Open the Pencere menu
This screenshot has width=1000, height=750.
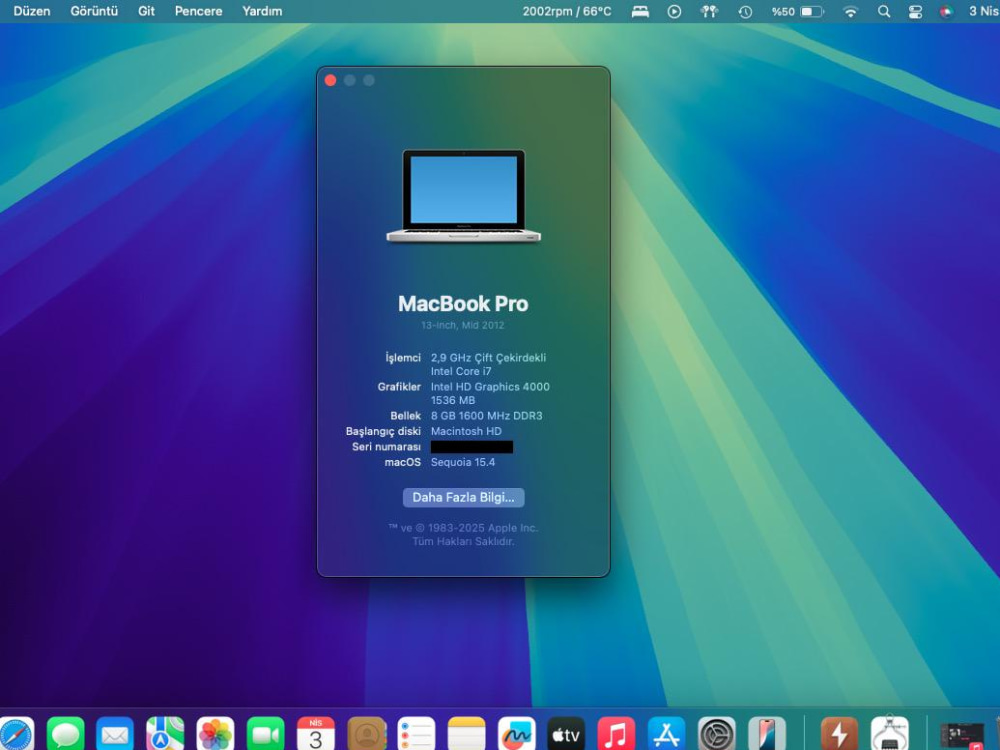pyautogui.click(x=198, y=11)
